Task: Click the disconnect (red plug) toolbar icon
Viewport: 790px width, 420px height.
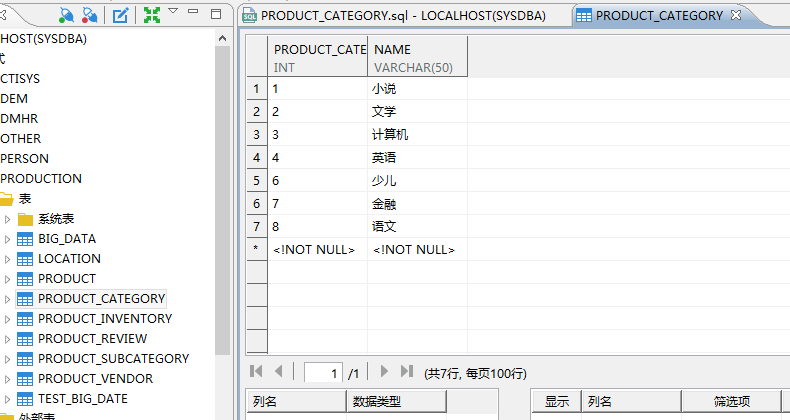Action: click(x=90, y=15)
